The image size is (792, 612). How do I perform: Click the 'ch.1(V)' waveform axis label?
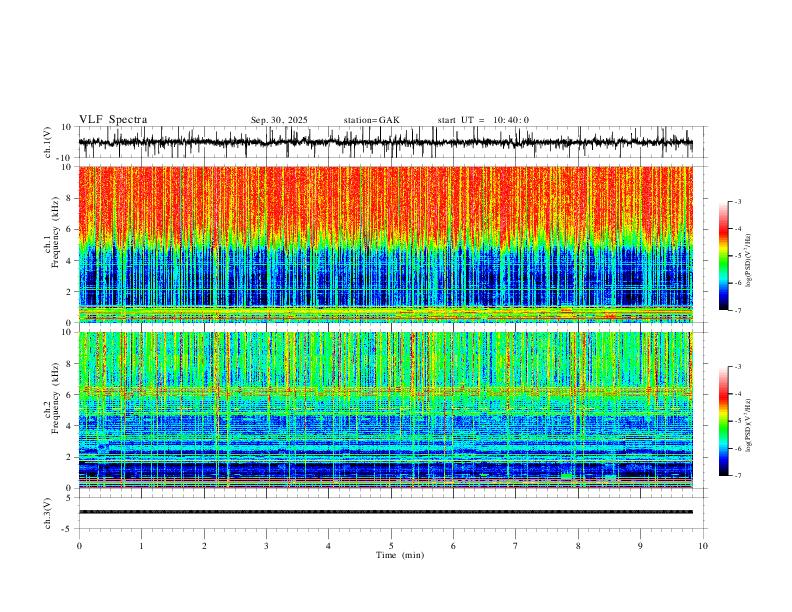(x=48, y=142)
